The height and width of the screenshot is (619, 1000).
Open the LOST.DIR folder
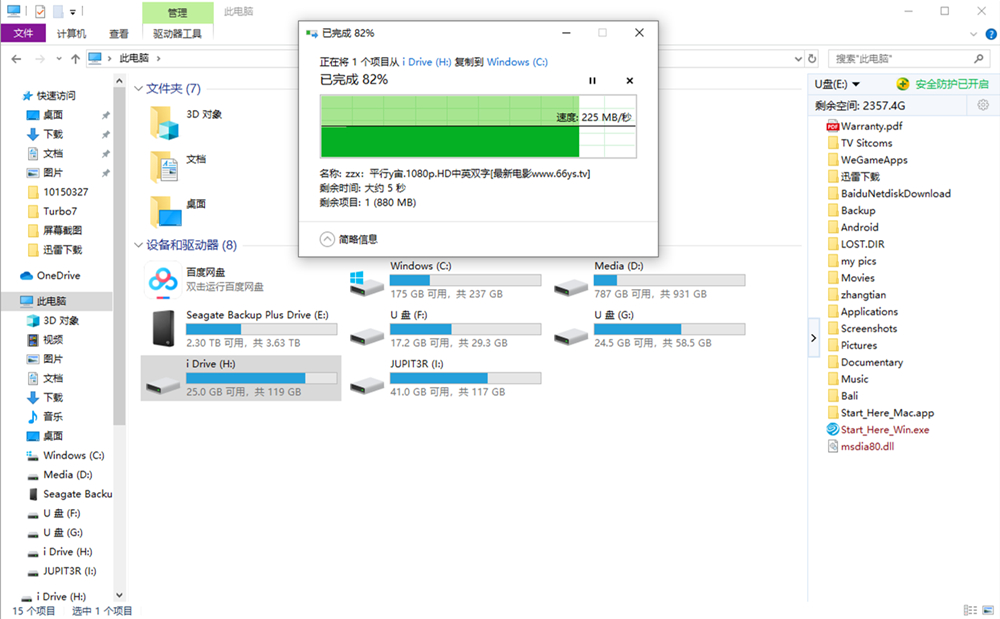click(x=856, y=244)
